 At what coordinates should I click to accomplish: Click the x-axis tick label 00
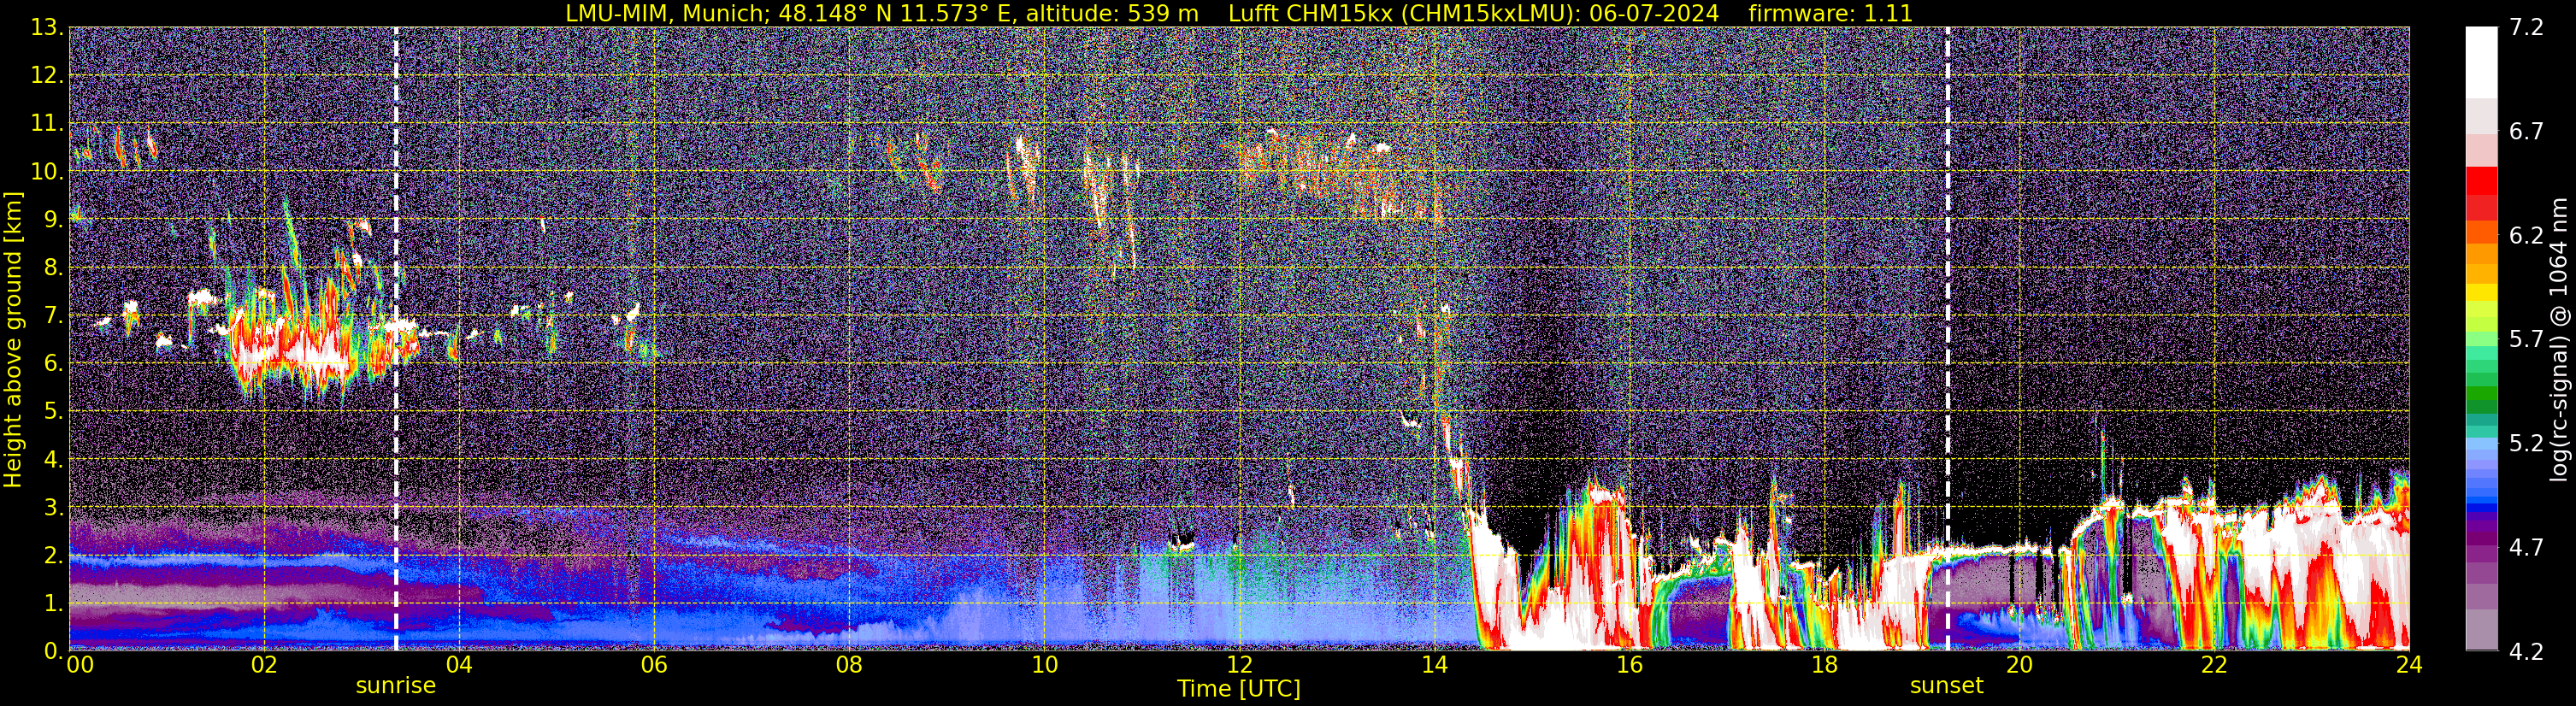pos(80,665)
